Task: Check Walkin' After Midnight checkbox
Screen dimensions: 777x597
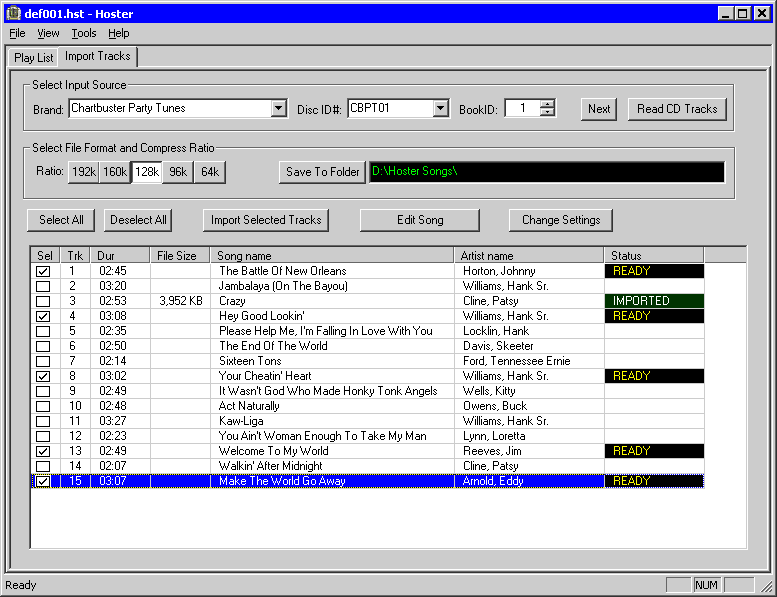Action: pyautogui.click(x=43, y=466)
